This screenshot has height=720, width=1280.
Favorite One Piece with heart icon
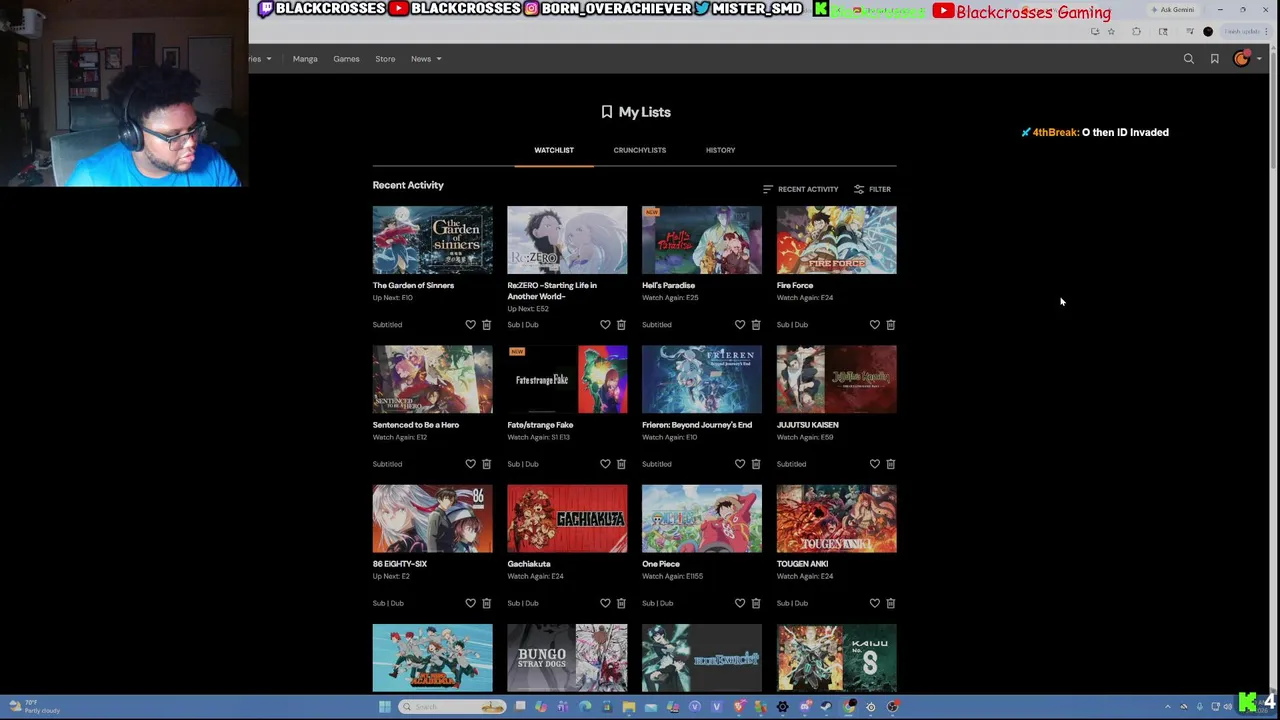[740, 603]
